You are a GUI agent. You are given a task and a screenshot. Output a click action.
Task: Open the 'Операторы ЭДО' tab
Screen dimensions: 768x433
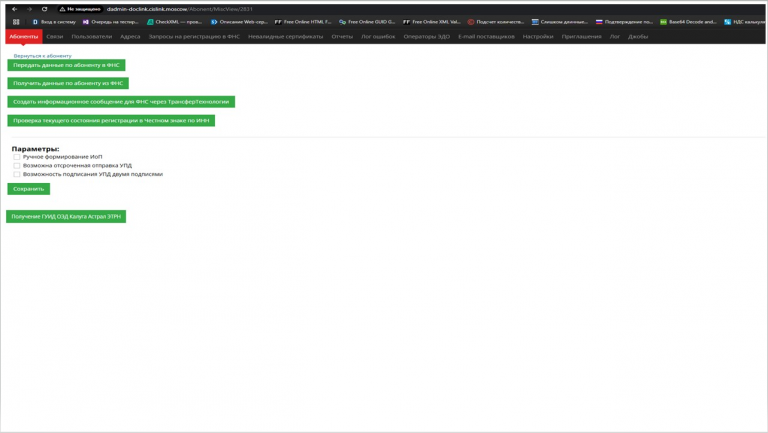(x=427, y=36)
